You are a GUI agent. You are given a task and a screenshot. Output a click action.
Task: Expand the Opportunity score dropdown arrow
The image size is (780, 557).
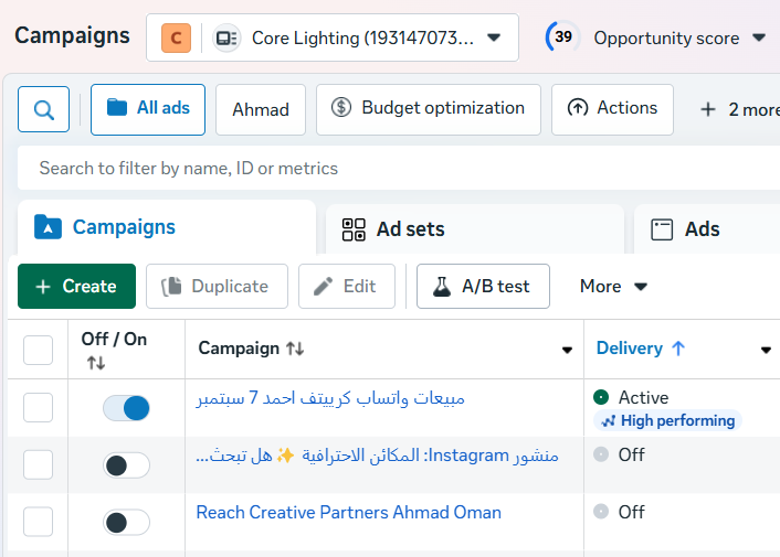(x=759, y=38)
